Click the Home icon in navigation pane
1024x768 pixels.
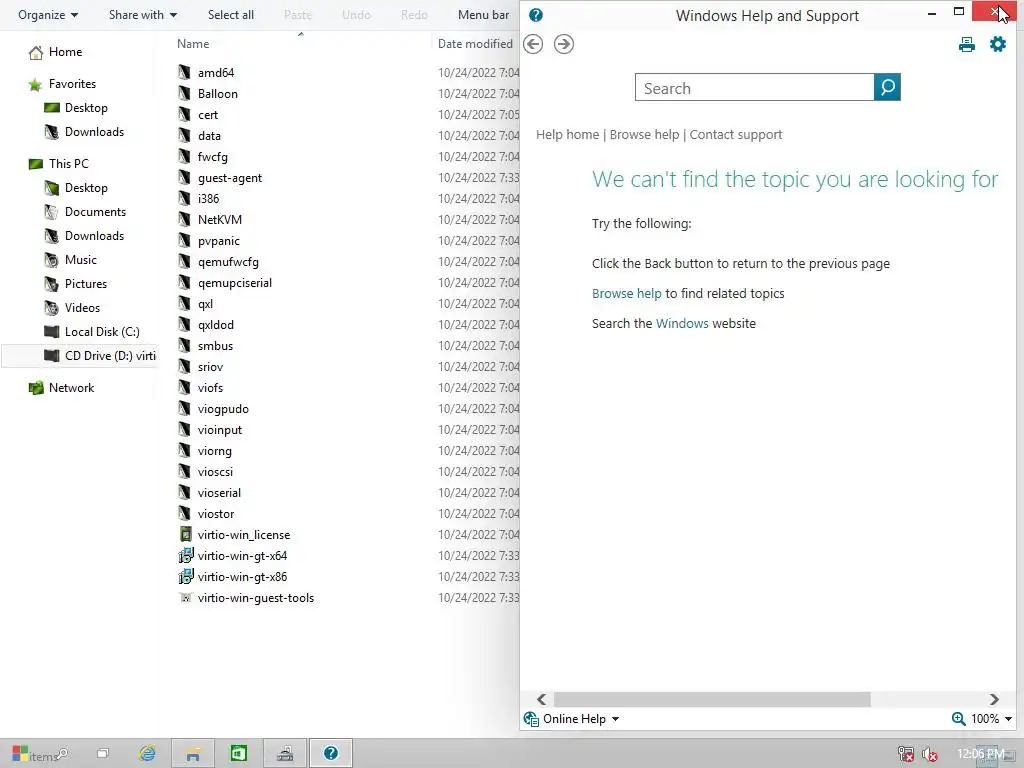click(35, 52)
